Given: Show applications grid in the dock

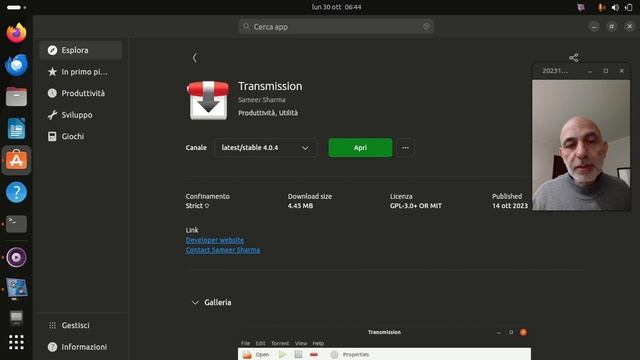Looking at the screenshot, I should point(16,342).
